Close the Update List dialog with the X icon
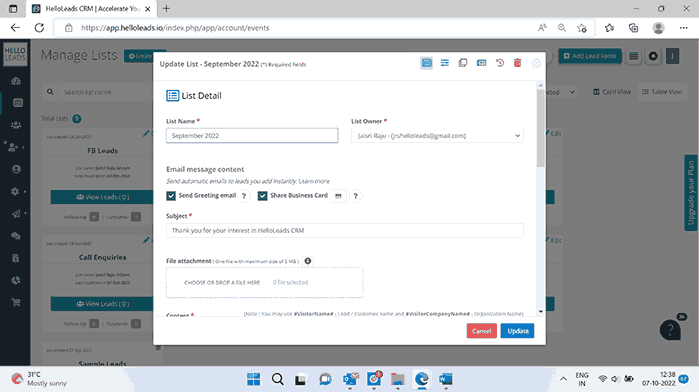Image resolution: width=699 pixels, height=392 pixels. tap(536, 64)
